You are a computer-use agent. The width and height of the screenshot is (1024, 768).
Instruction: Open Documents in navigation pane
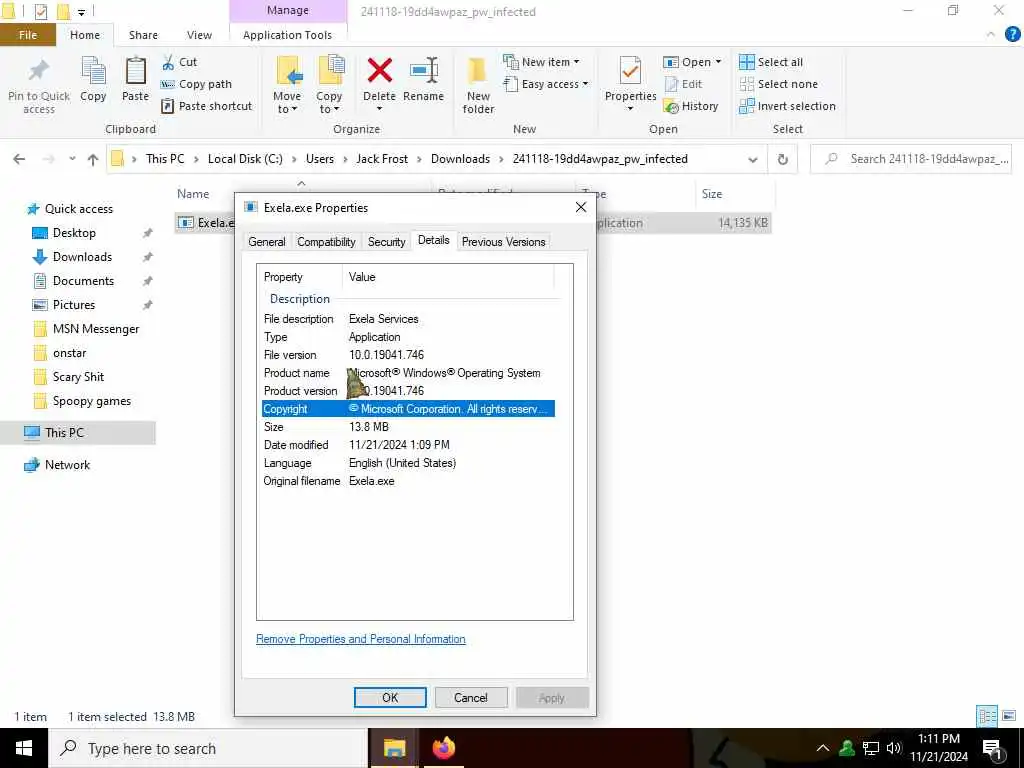[x=83, y=281]
